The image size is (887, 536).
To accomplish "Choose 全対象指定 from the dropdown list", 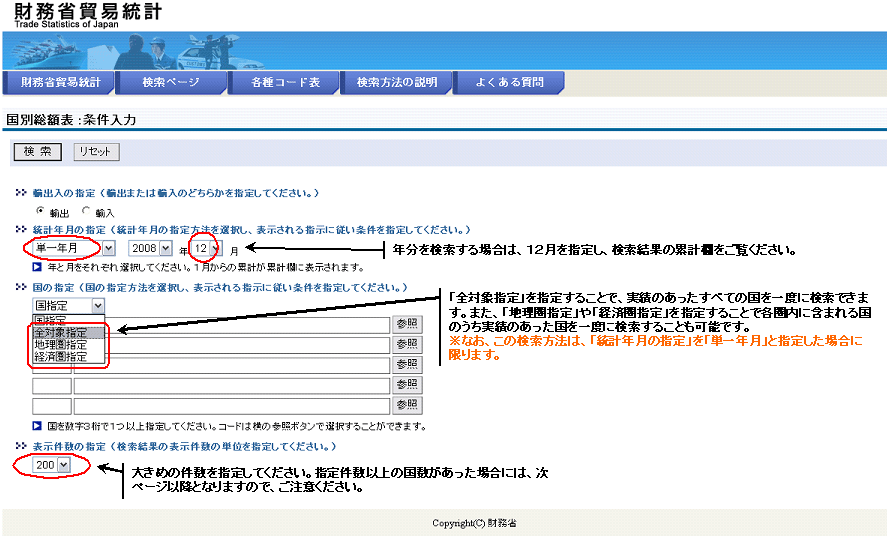I will (61, 332).
